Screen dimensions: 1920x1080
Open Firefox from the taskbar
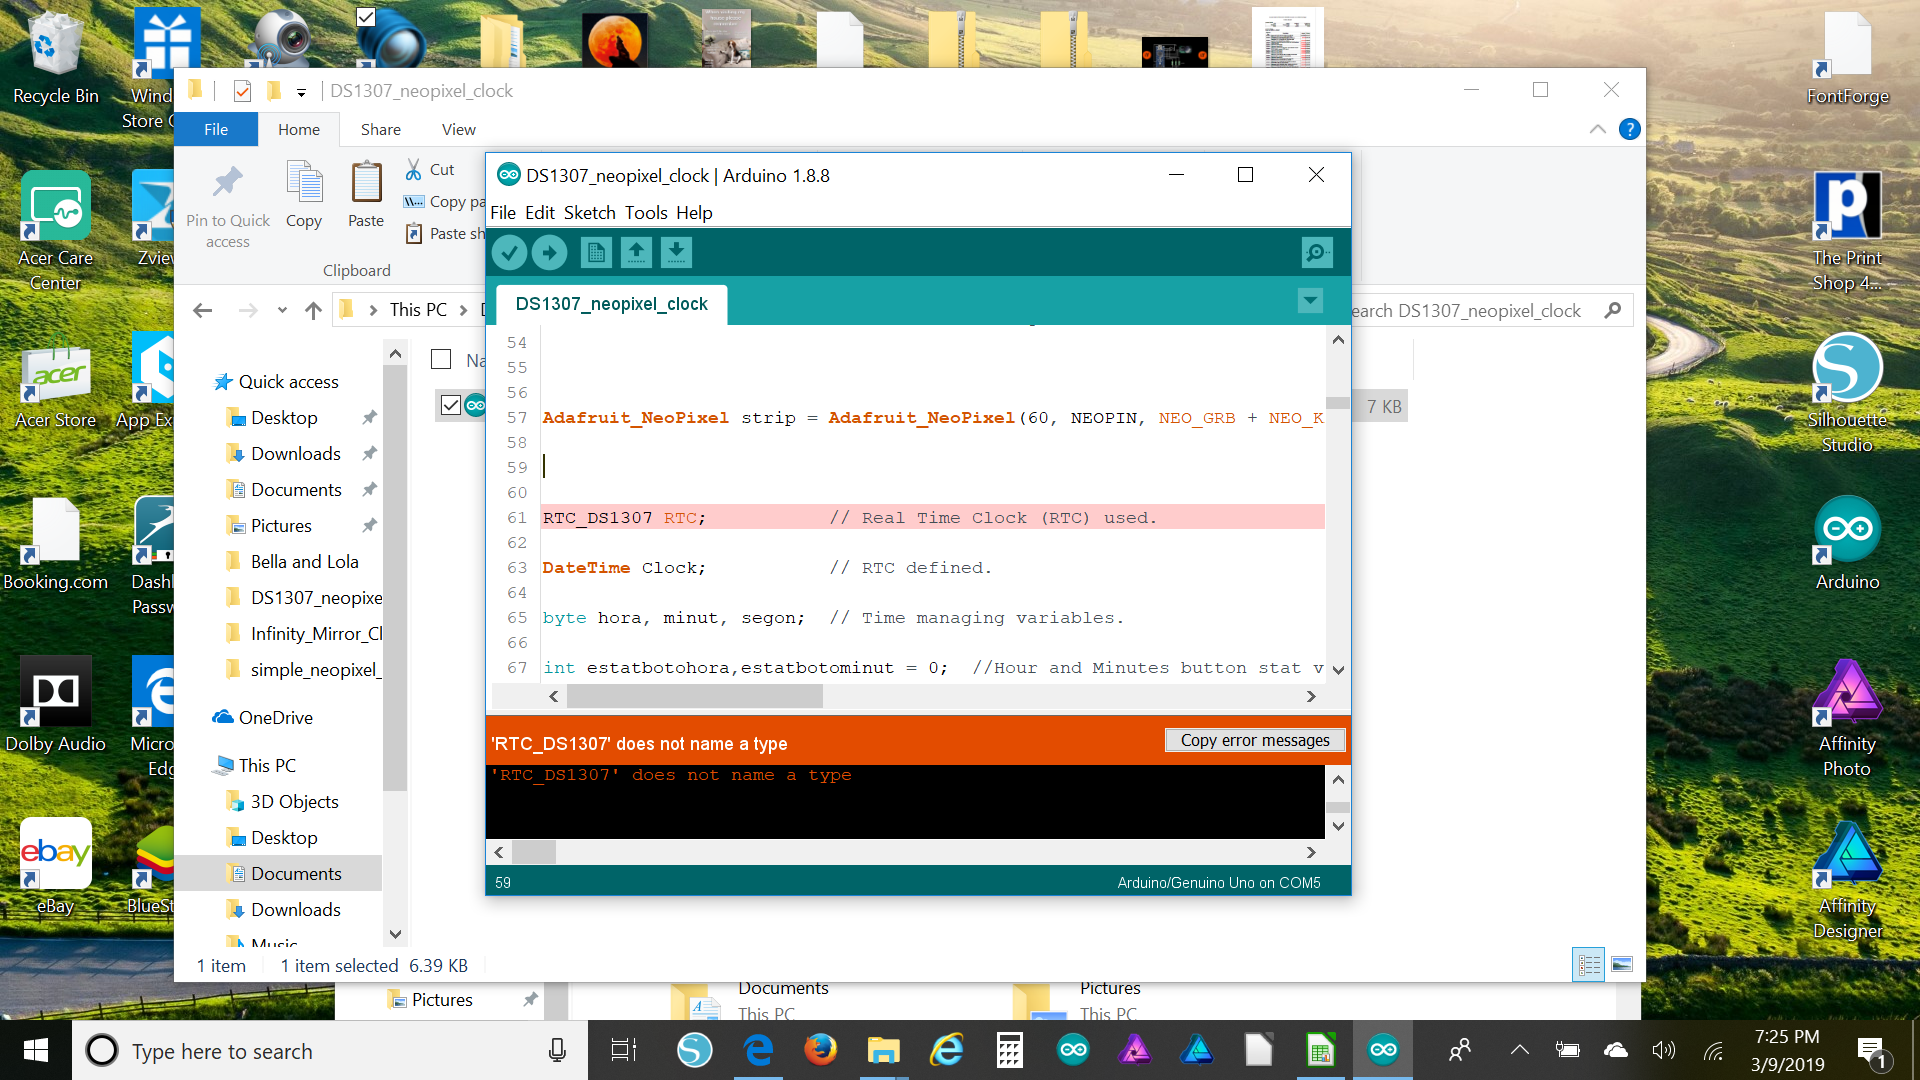tap(820, 1050)
